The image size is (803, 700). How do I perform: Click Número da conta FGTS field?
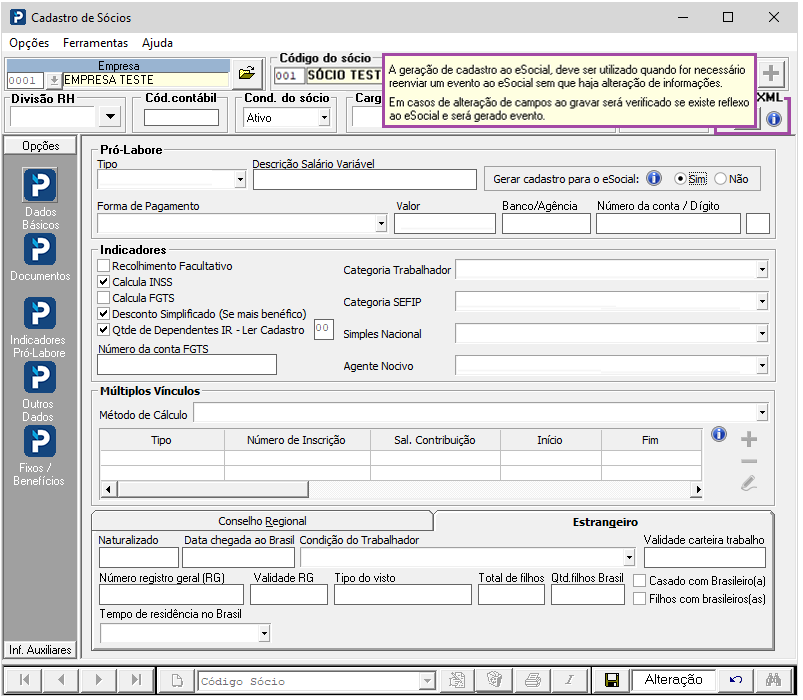pyautogui.click(x=187, y=365)
